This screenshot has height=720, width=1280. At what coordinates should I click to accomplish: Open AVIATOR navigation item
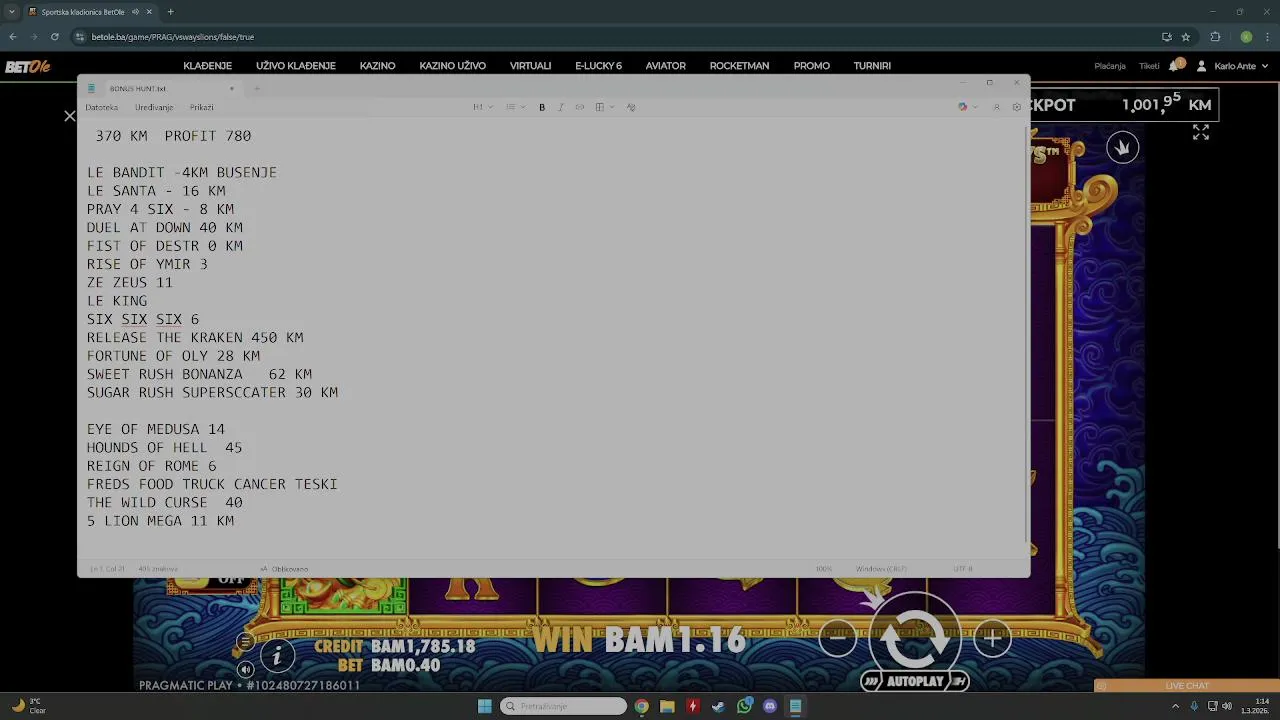665,66
